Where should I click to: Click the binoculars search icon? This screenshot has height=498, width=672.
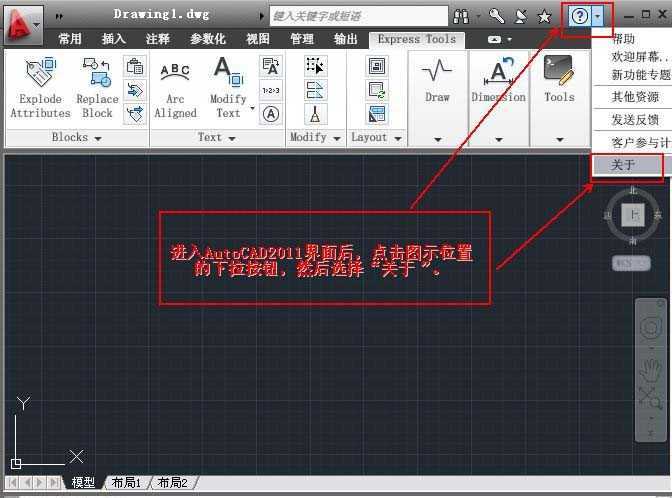click(461, 16)
